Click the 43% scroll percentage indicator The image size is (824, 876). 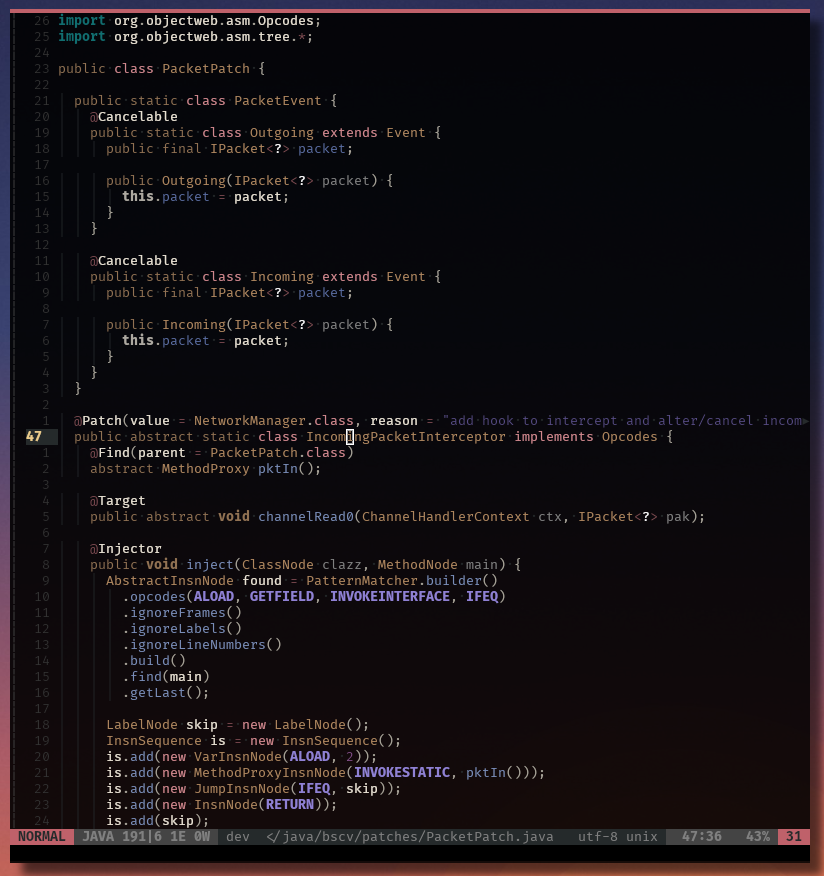[x=758, y=836]
